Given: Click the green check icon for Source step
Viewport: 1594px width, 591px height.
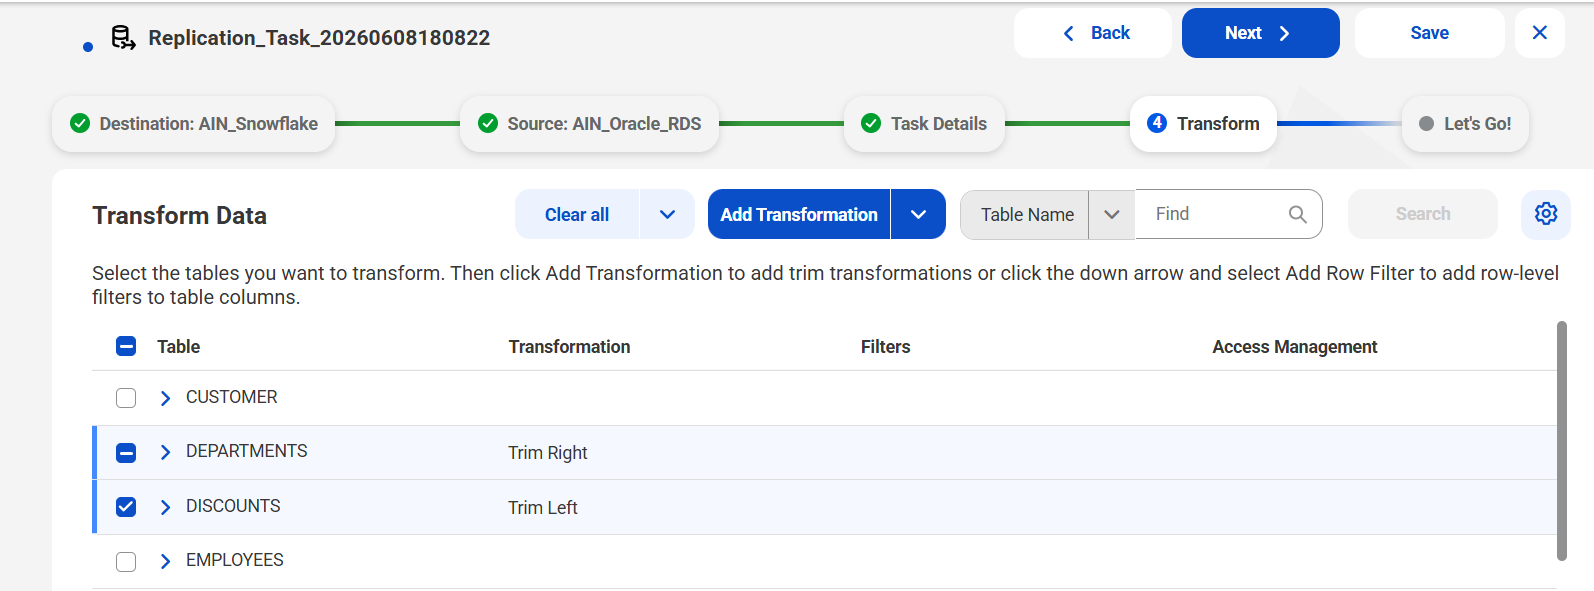Looking at the screenshot, I should coord(488,123).
